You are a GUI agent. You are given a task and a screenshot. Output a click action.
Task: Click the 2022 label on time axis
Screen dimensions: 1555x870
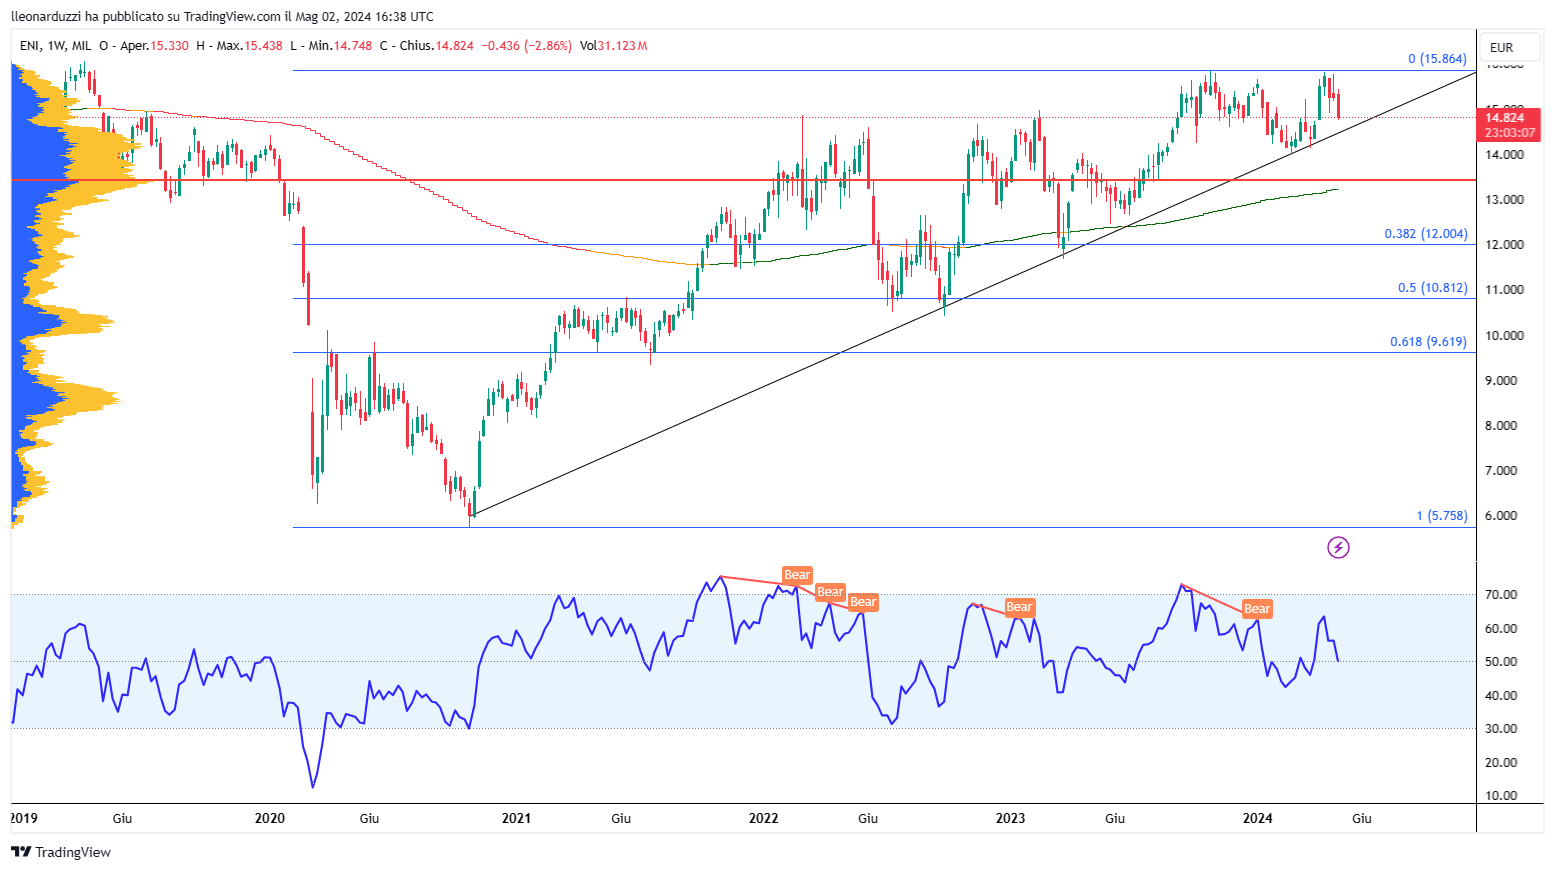763,818
